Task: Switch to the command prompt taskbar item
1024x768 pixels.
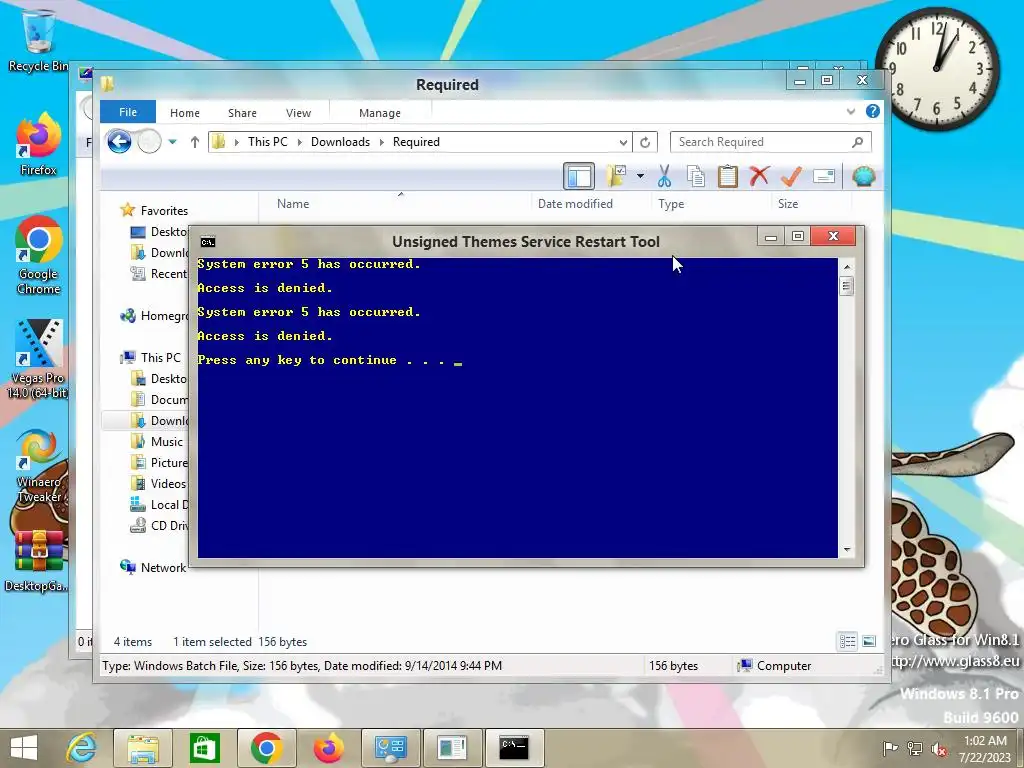Action: pos(515,748)
